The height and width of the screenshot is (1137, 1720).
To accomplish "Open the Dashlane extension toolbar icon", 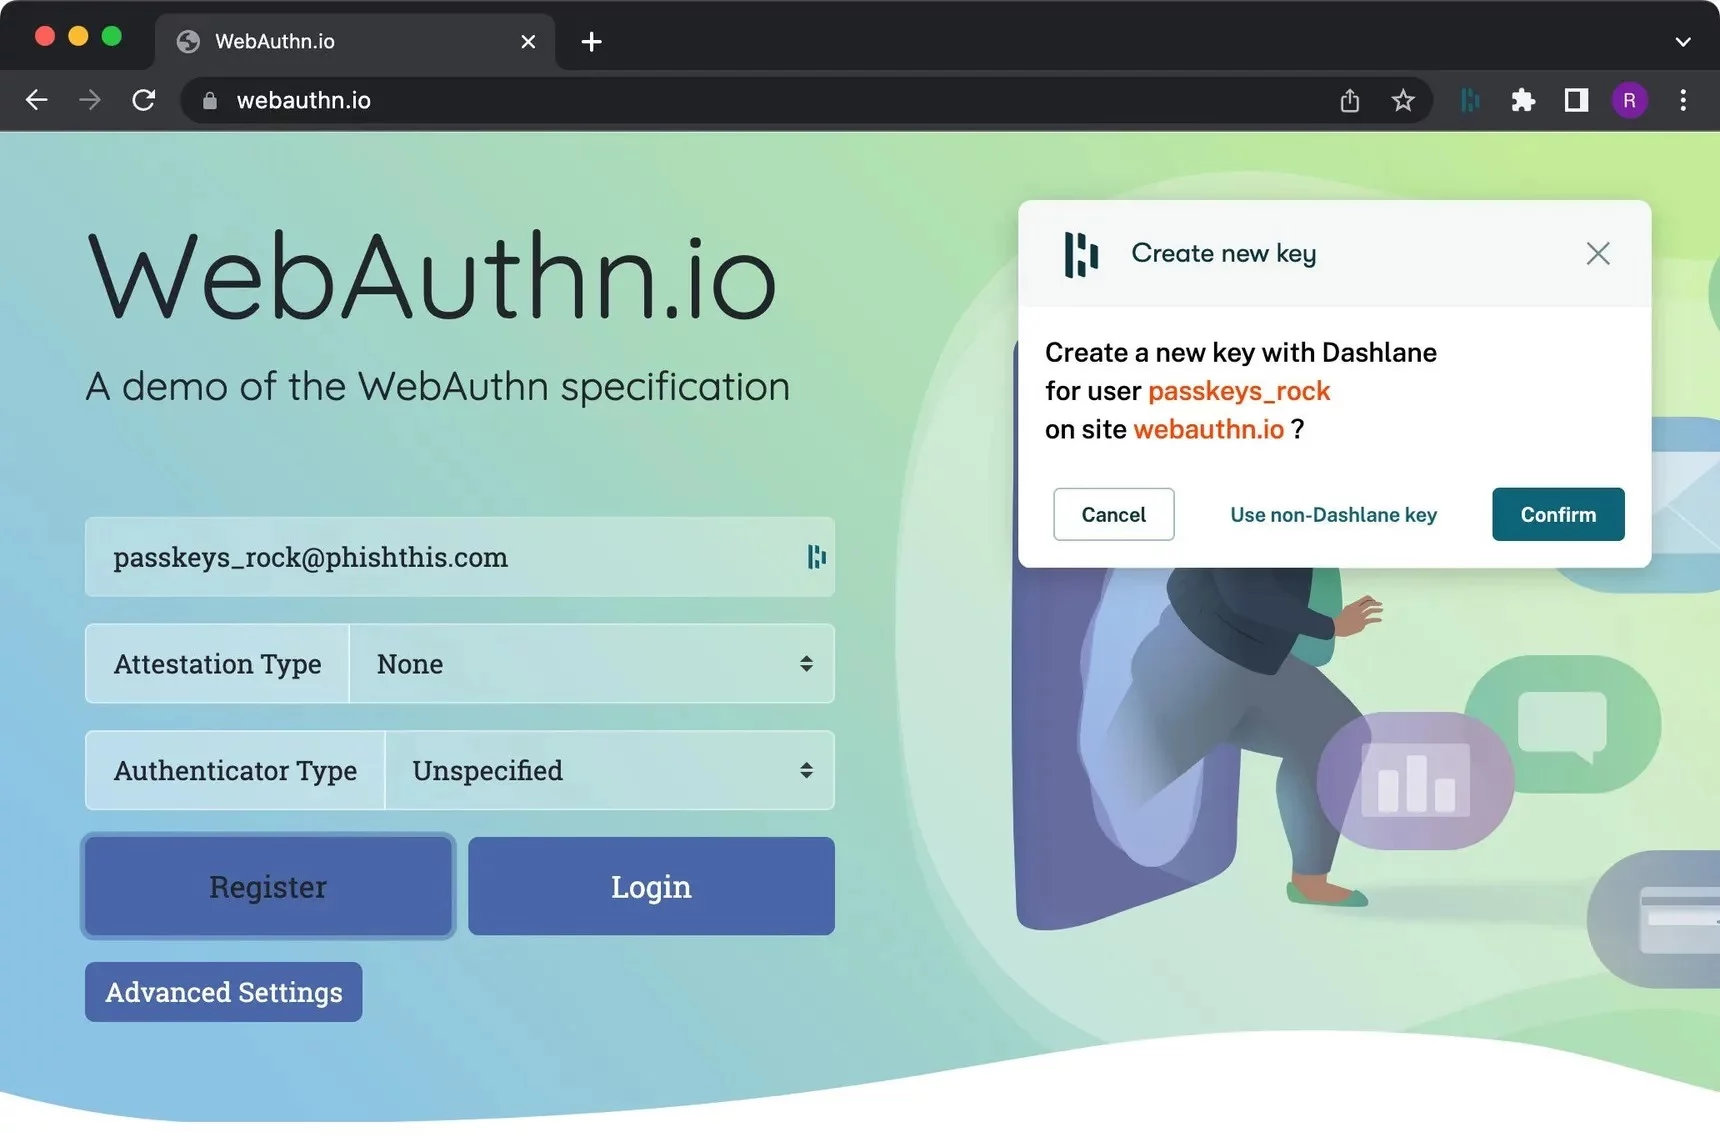I will click(x=1470, y=100).
